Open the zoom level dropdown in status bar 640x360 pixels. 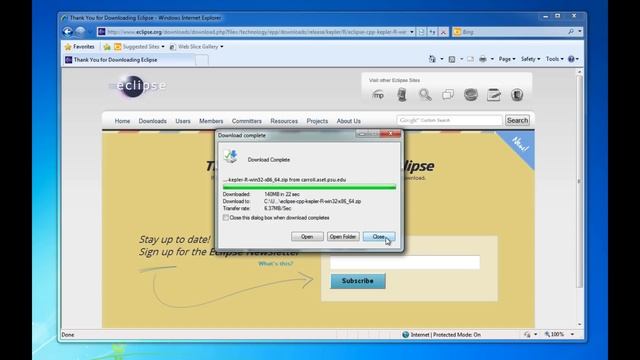pos(572,334)
